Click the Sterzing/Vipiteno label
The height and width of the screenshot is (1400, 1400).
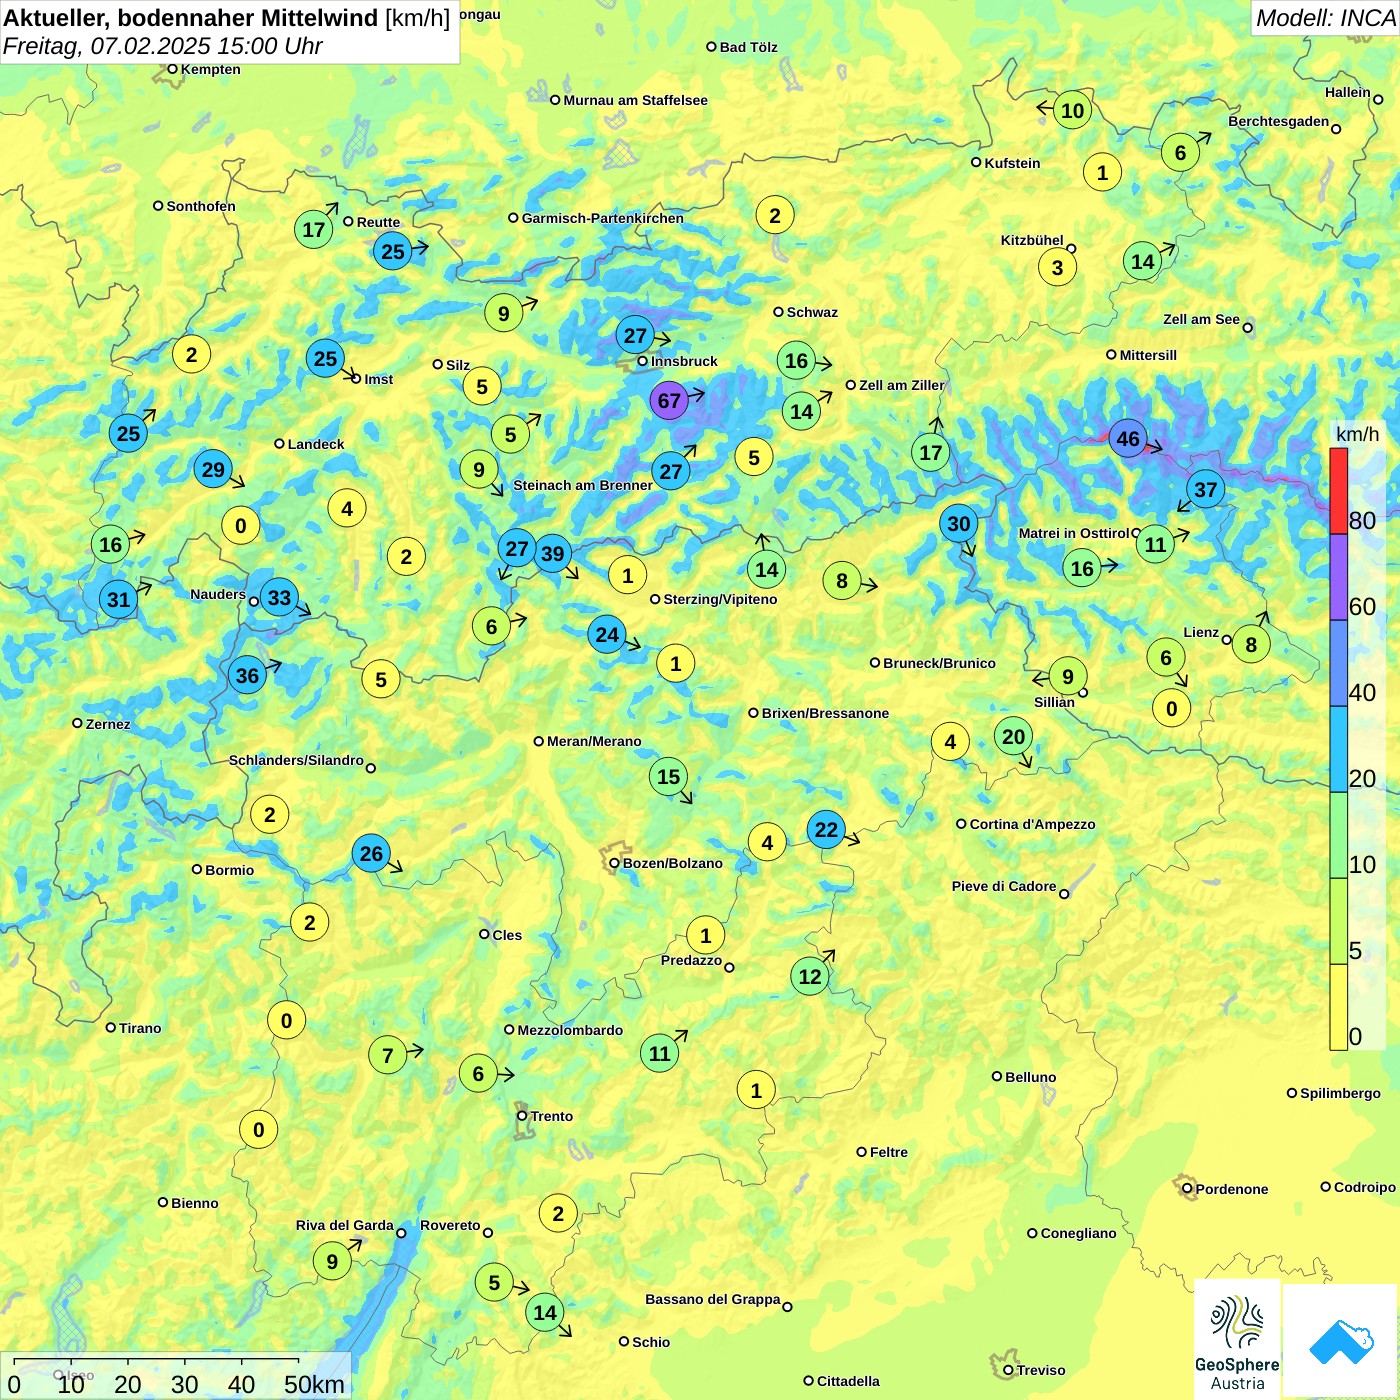point(720,600)
